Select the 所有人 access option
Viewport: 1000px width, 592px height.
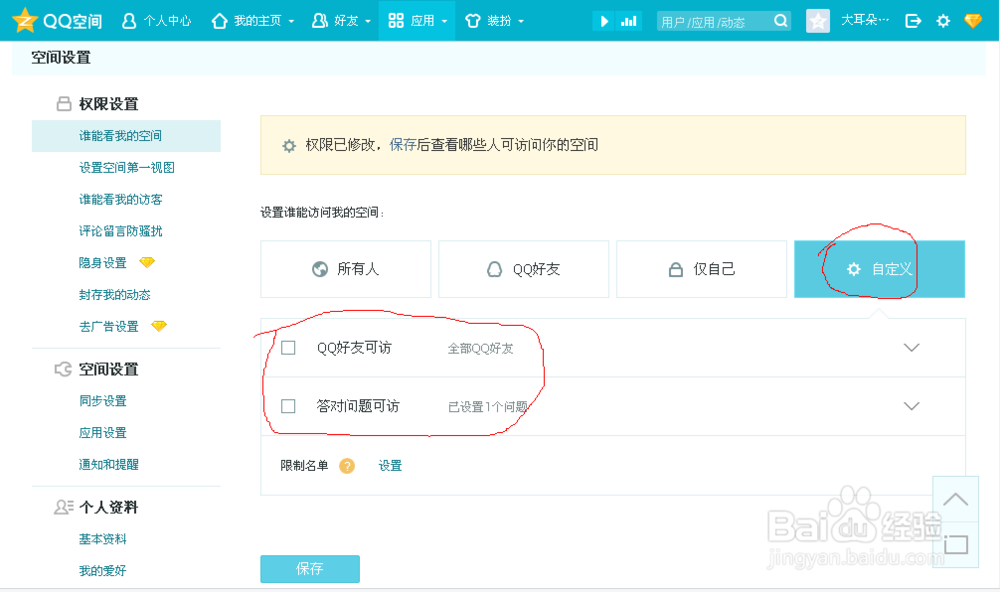(x=346, y=269)
